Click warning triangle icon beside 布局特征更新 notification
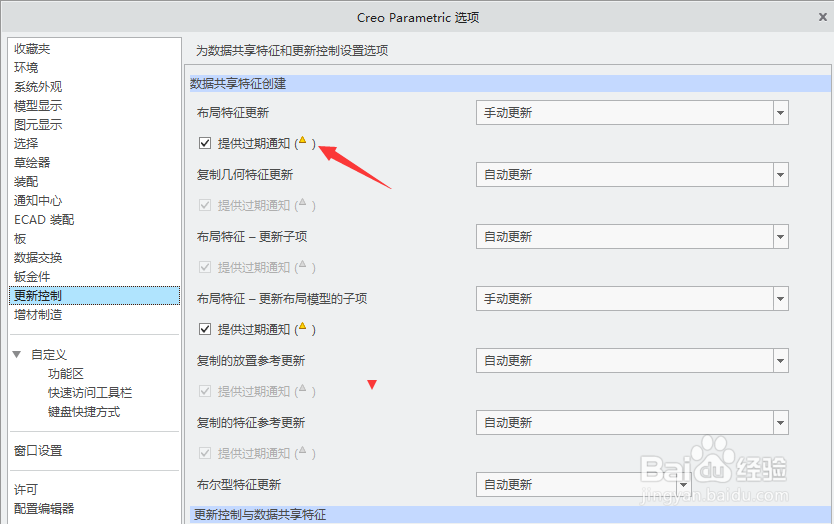The width and height of the screenshot is (834, 524). pos(302,141)
